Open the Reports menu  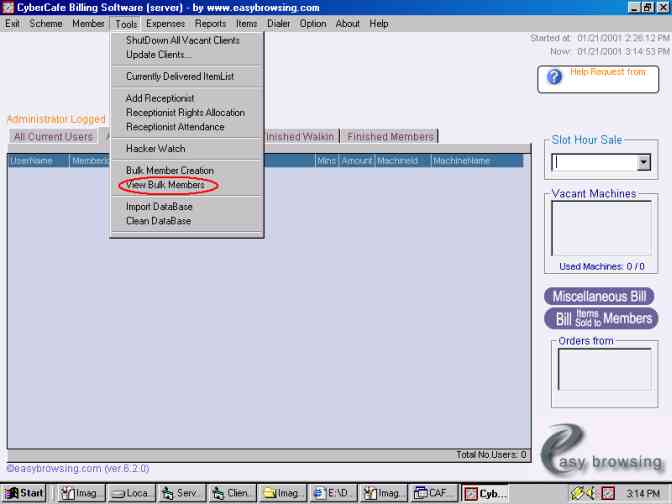[x=210, y=23]
